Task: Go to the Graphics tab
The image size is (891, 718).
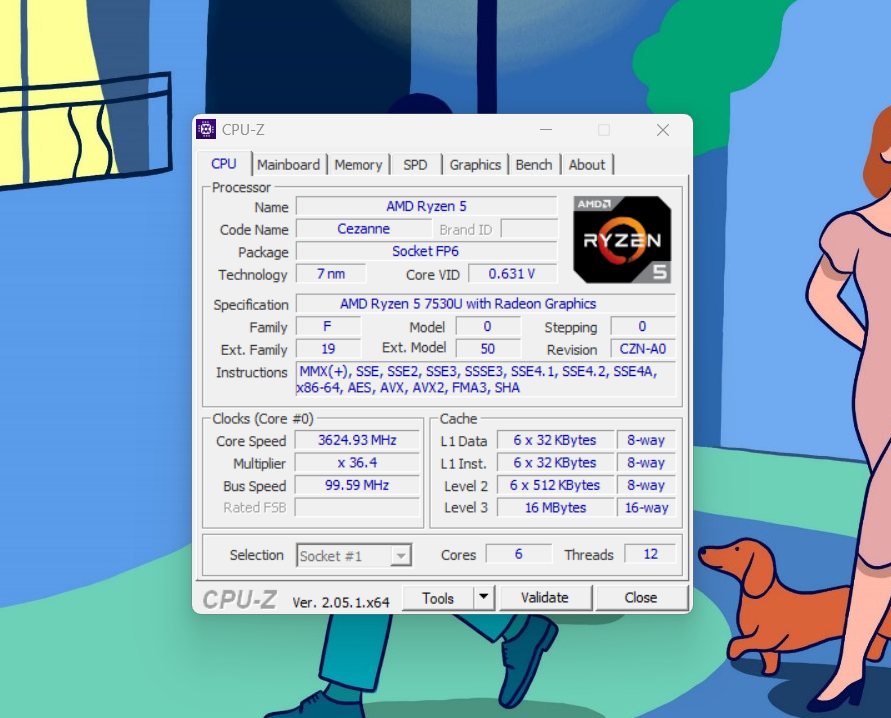Action: 475,165
